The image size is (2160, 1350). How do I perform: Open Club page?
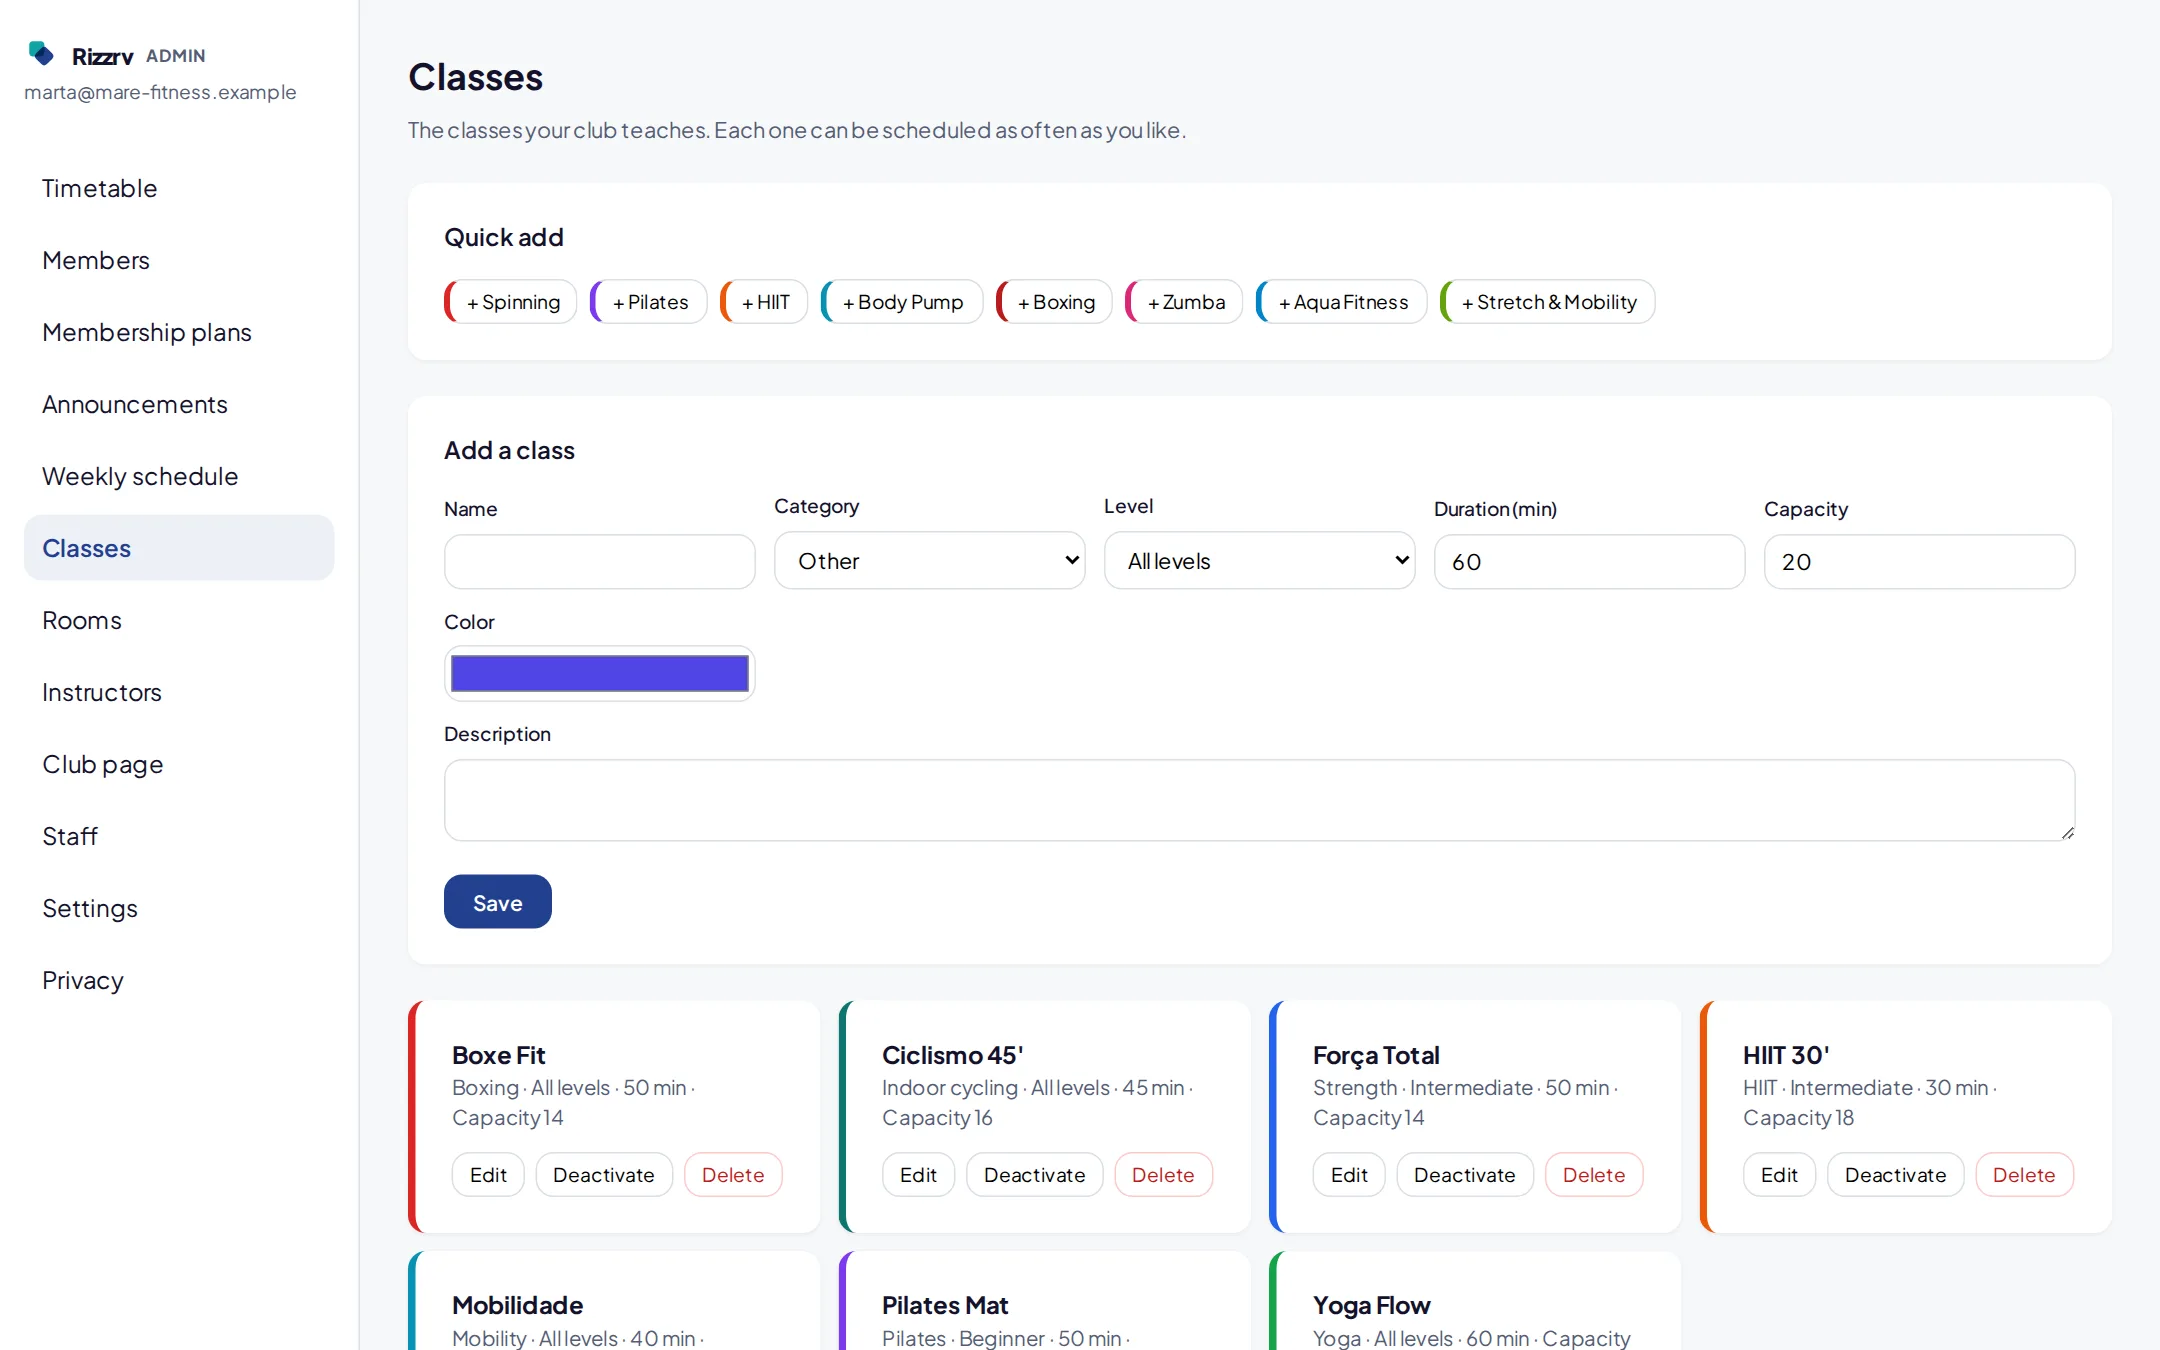click(x=179, y=764)
